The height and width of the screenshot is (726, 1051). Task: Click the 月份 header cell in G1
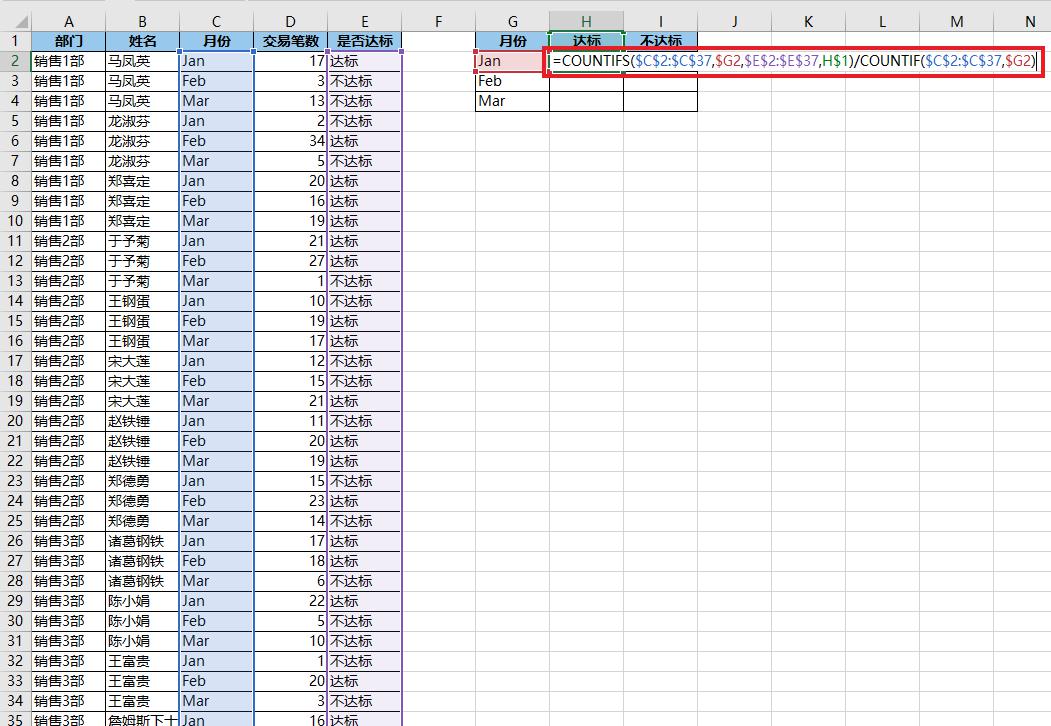pos(513,41)
